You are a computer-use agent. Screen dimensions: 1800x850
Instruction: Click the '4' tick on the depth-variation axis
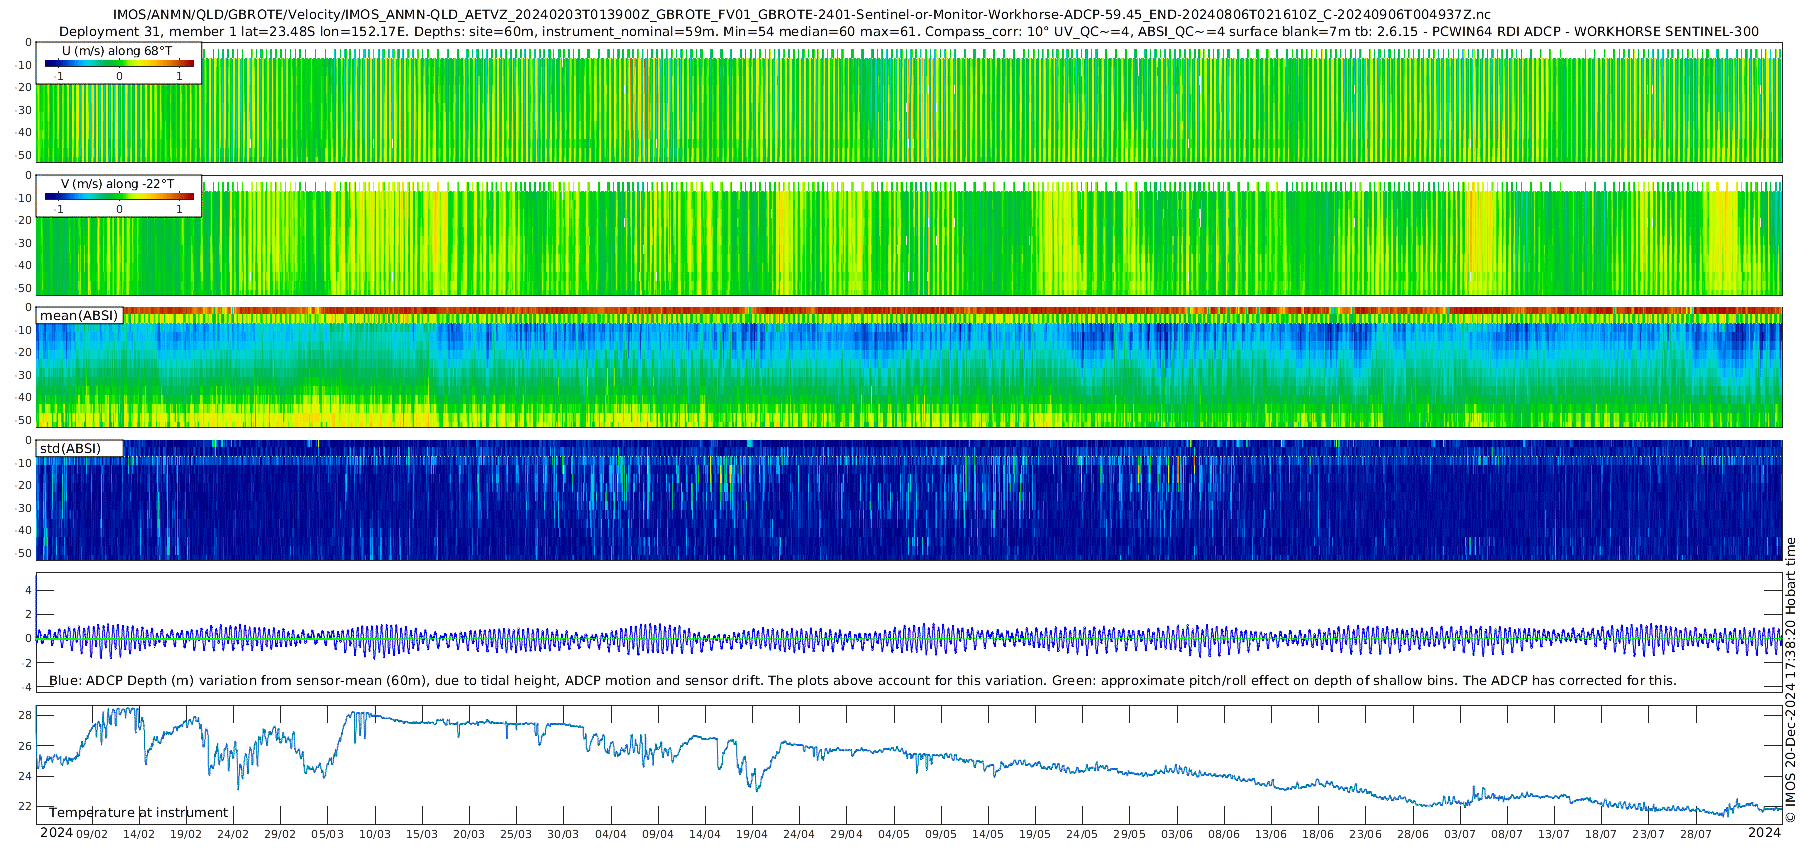pyautogui.click(x=29, y=590)
